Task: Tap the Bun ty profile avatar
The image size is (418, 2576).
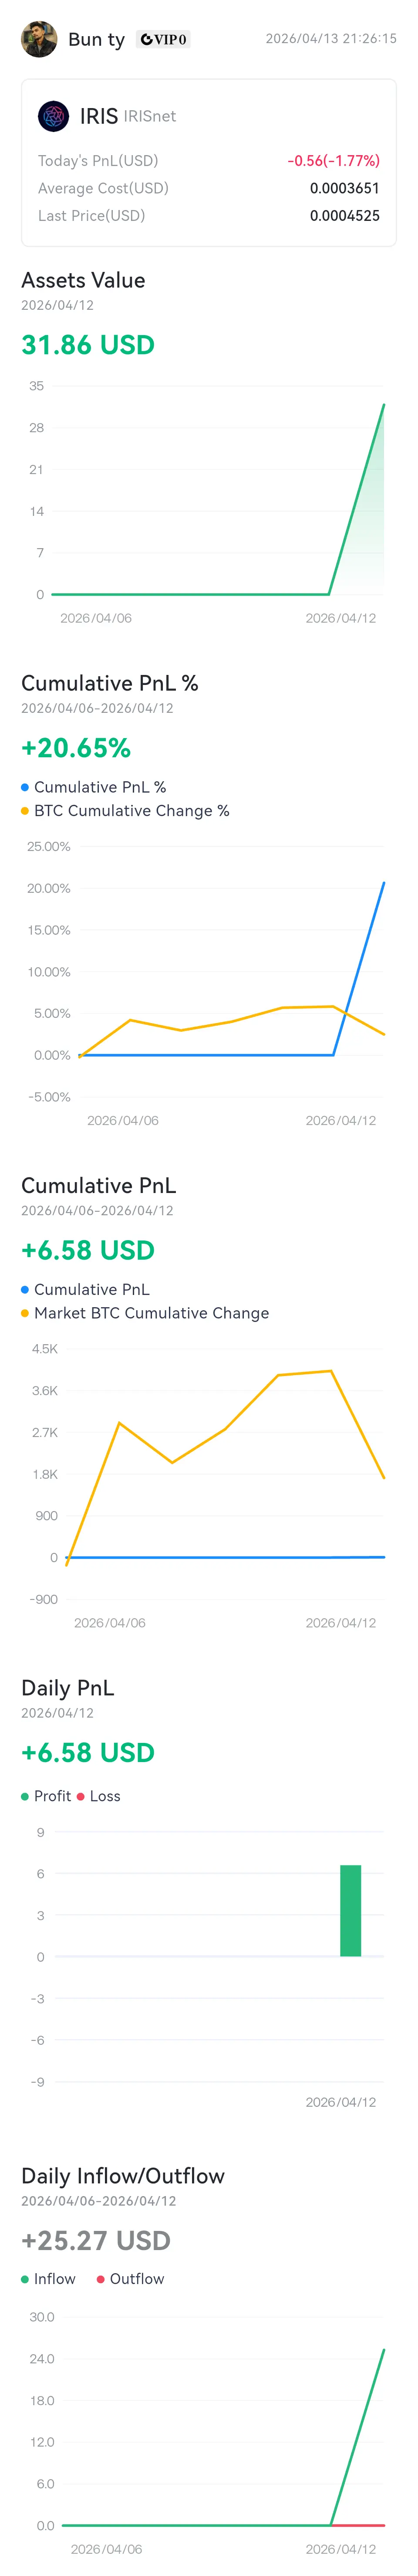Action: coord(39,39)
